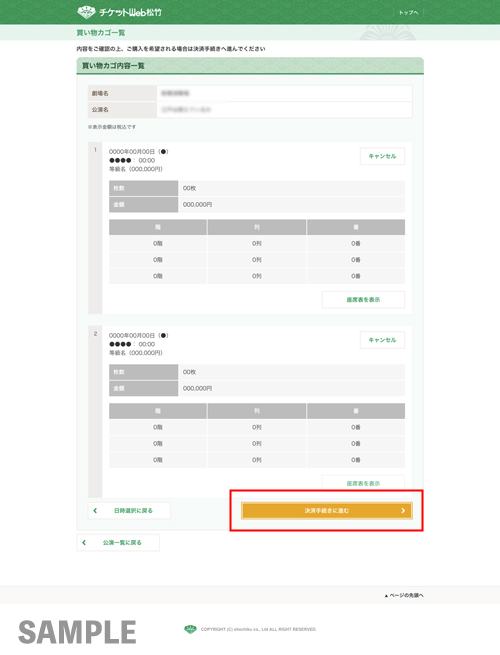Select the 列 column header in second table
500x655 pixels.
pyautogui.click(x=256, y=411)
